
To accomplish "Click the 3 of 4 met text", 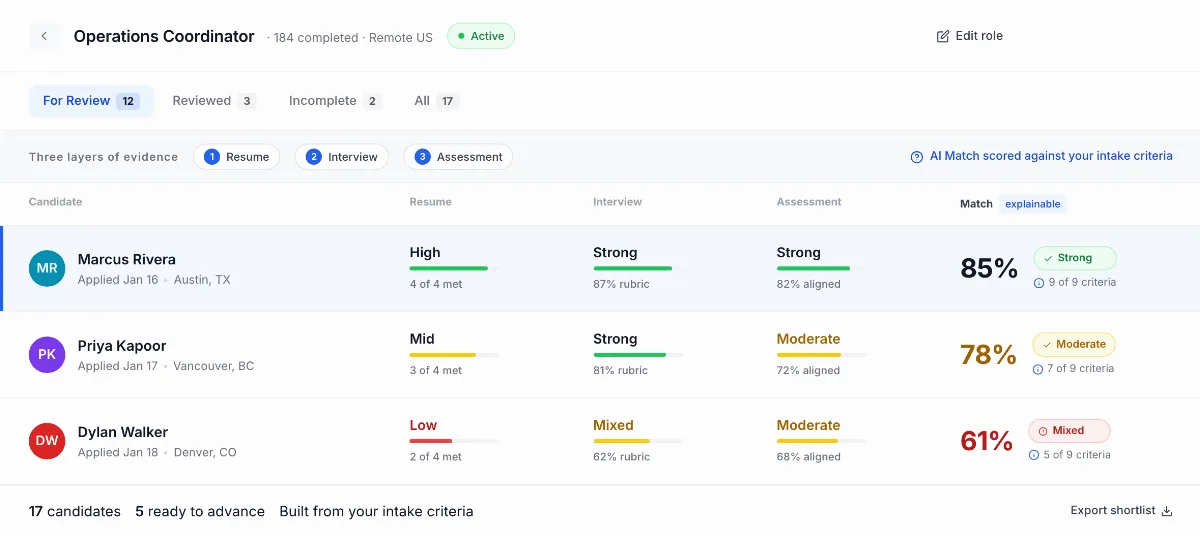I will 436,370.
